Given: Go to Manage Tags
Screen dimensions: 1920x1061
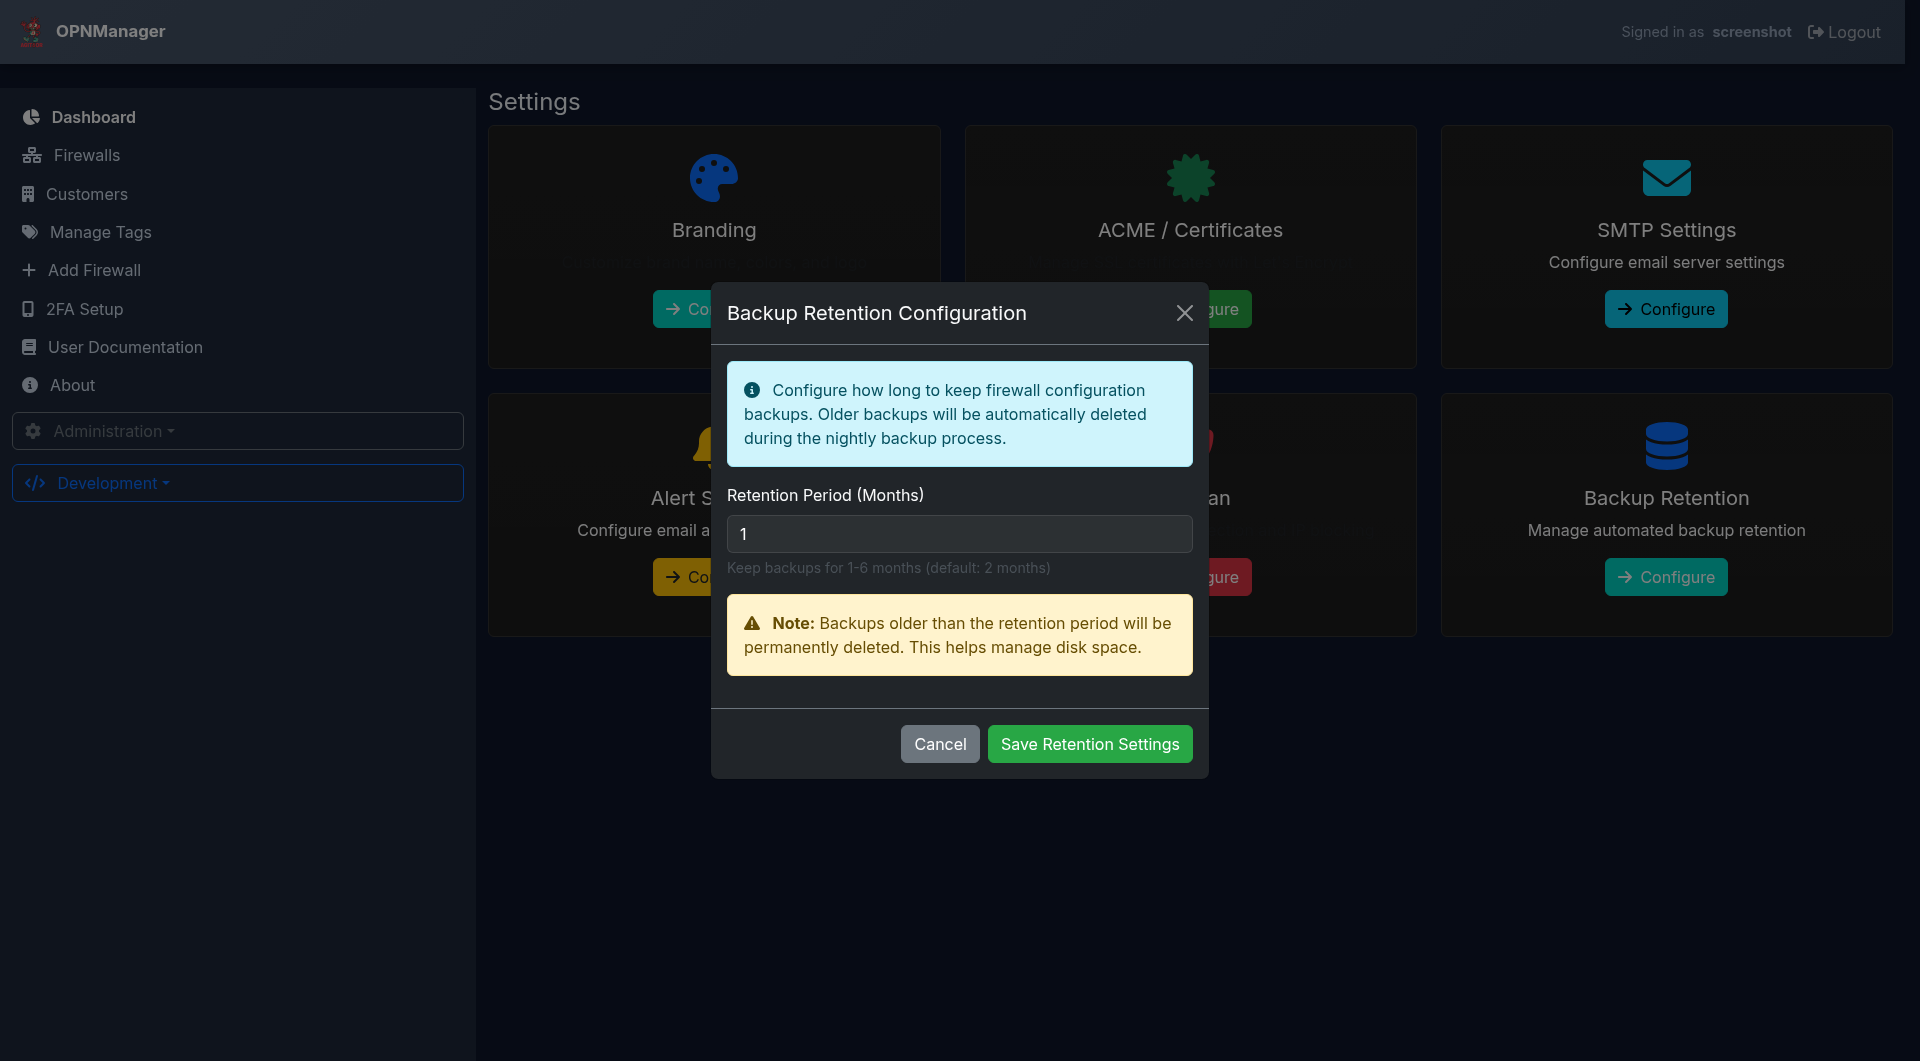Looking at the screenshot, I should [x=100, y=232].
